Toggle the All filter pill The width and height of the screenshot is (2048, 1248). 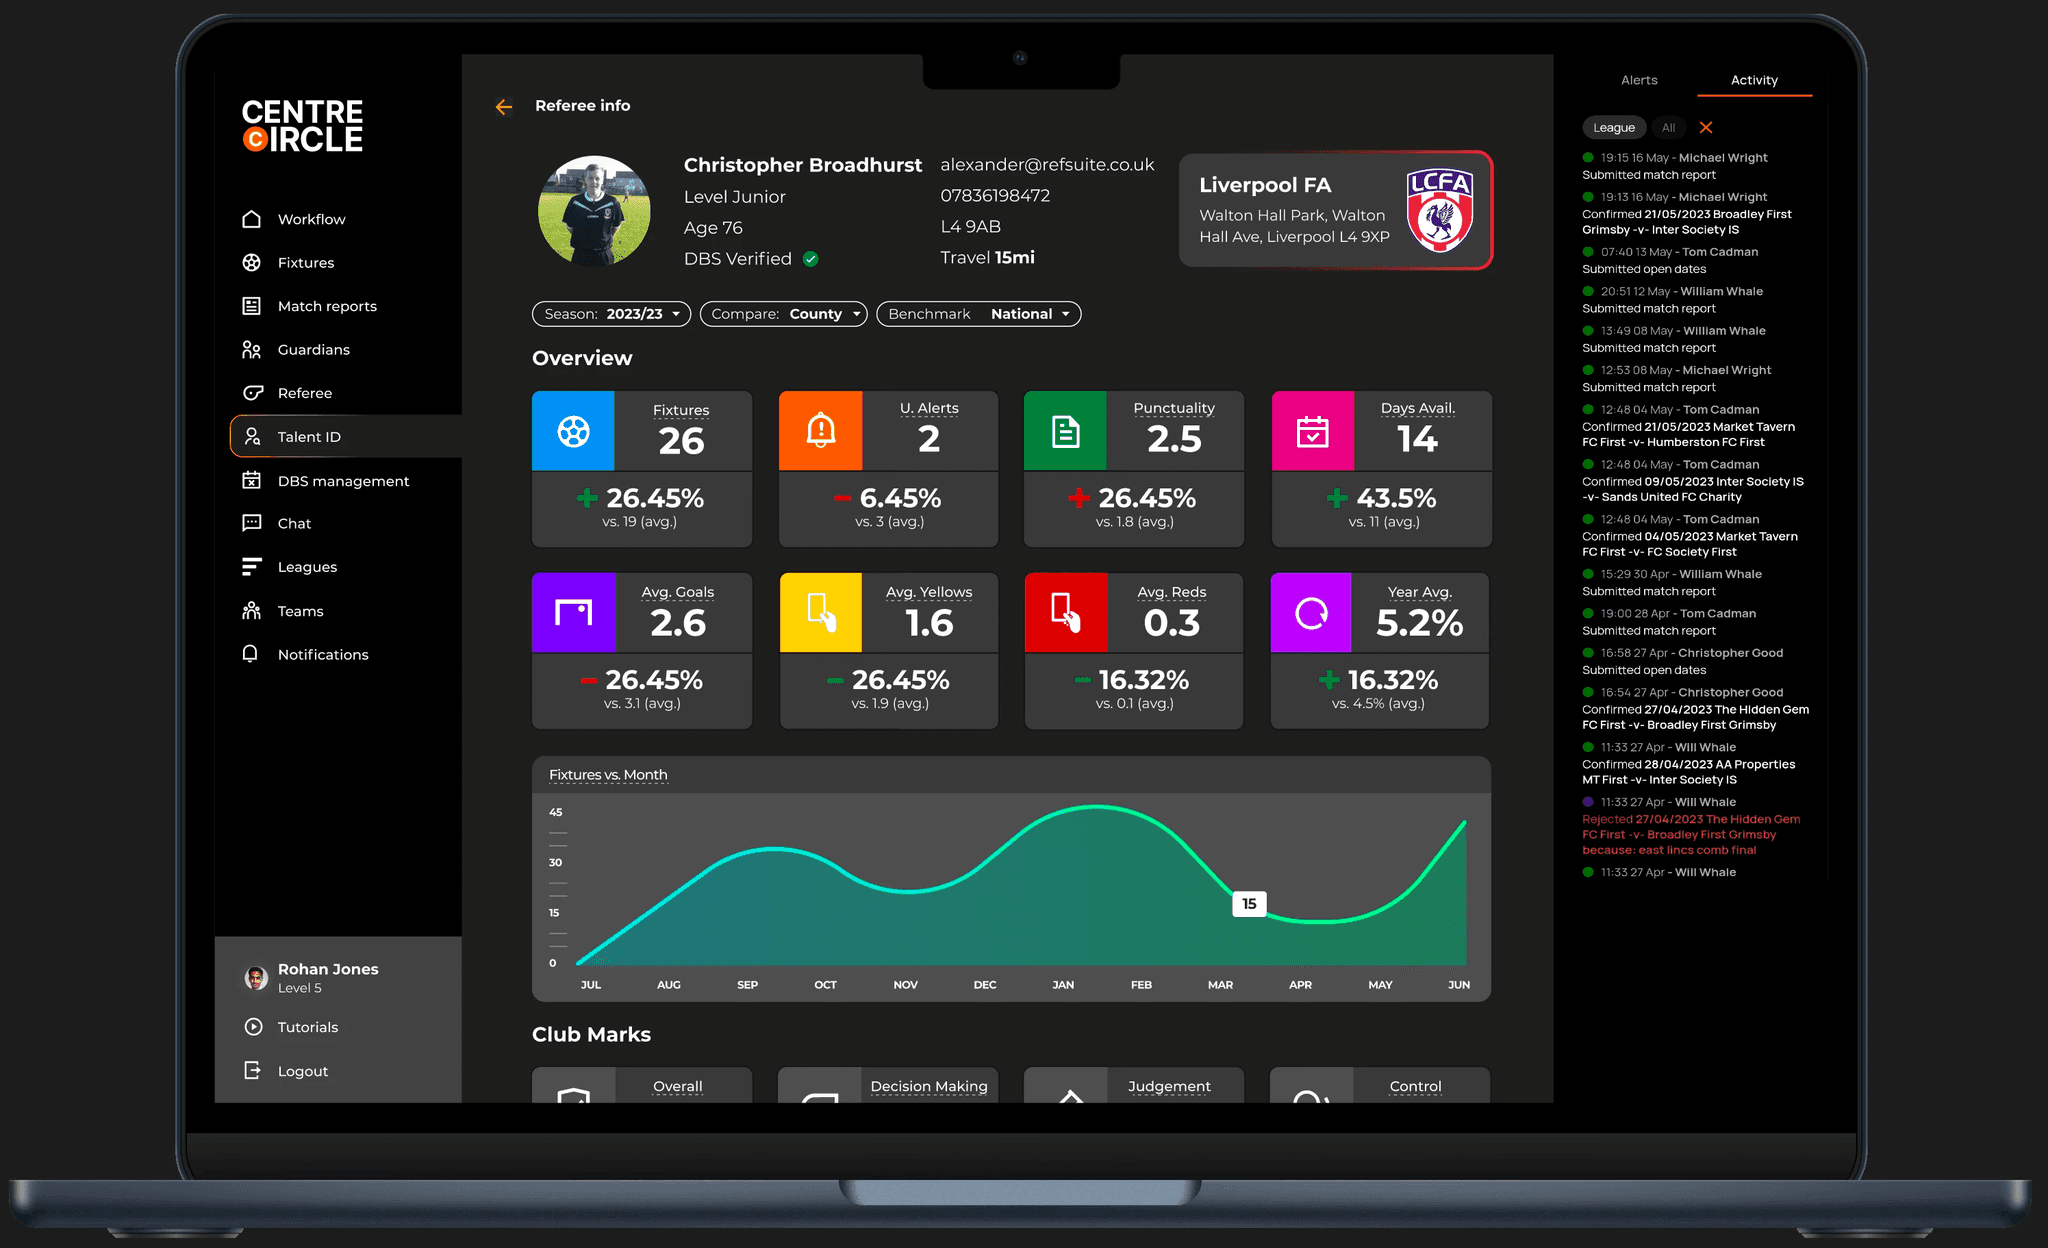click(1668, 128)
